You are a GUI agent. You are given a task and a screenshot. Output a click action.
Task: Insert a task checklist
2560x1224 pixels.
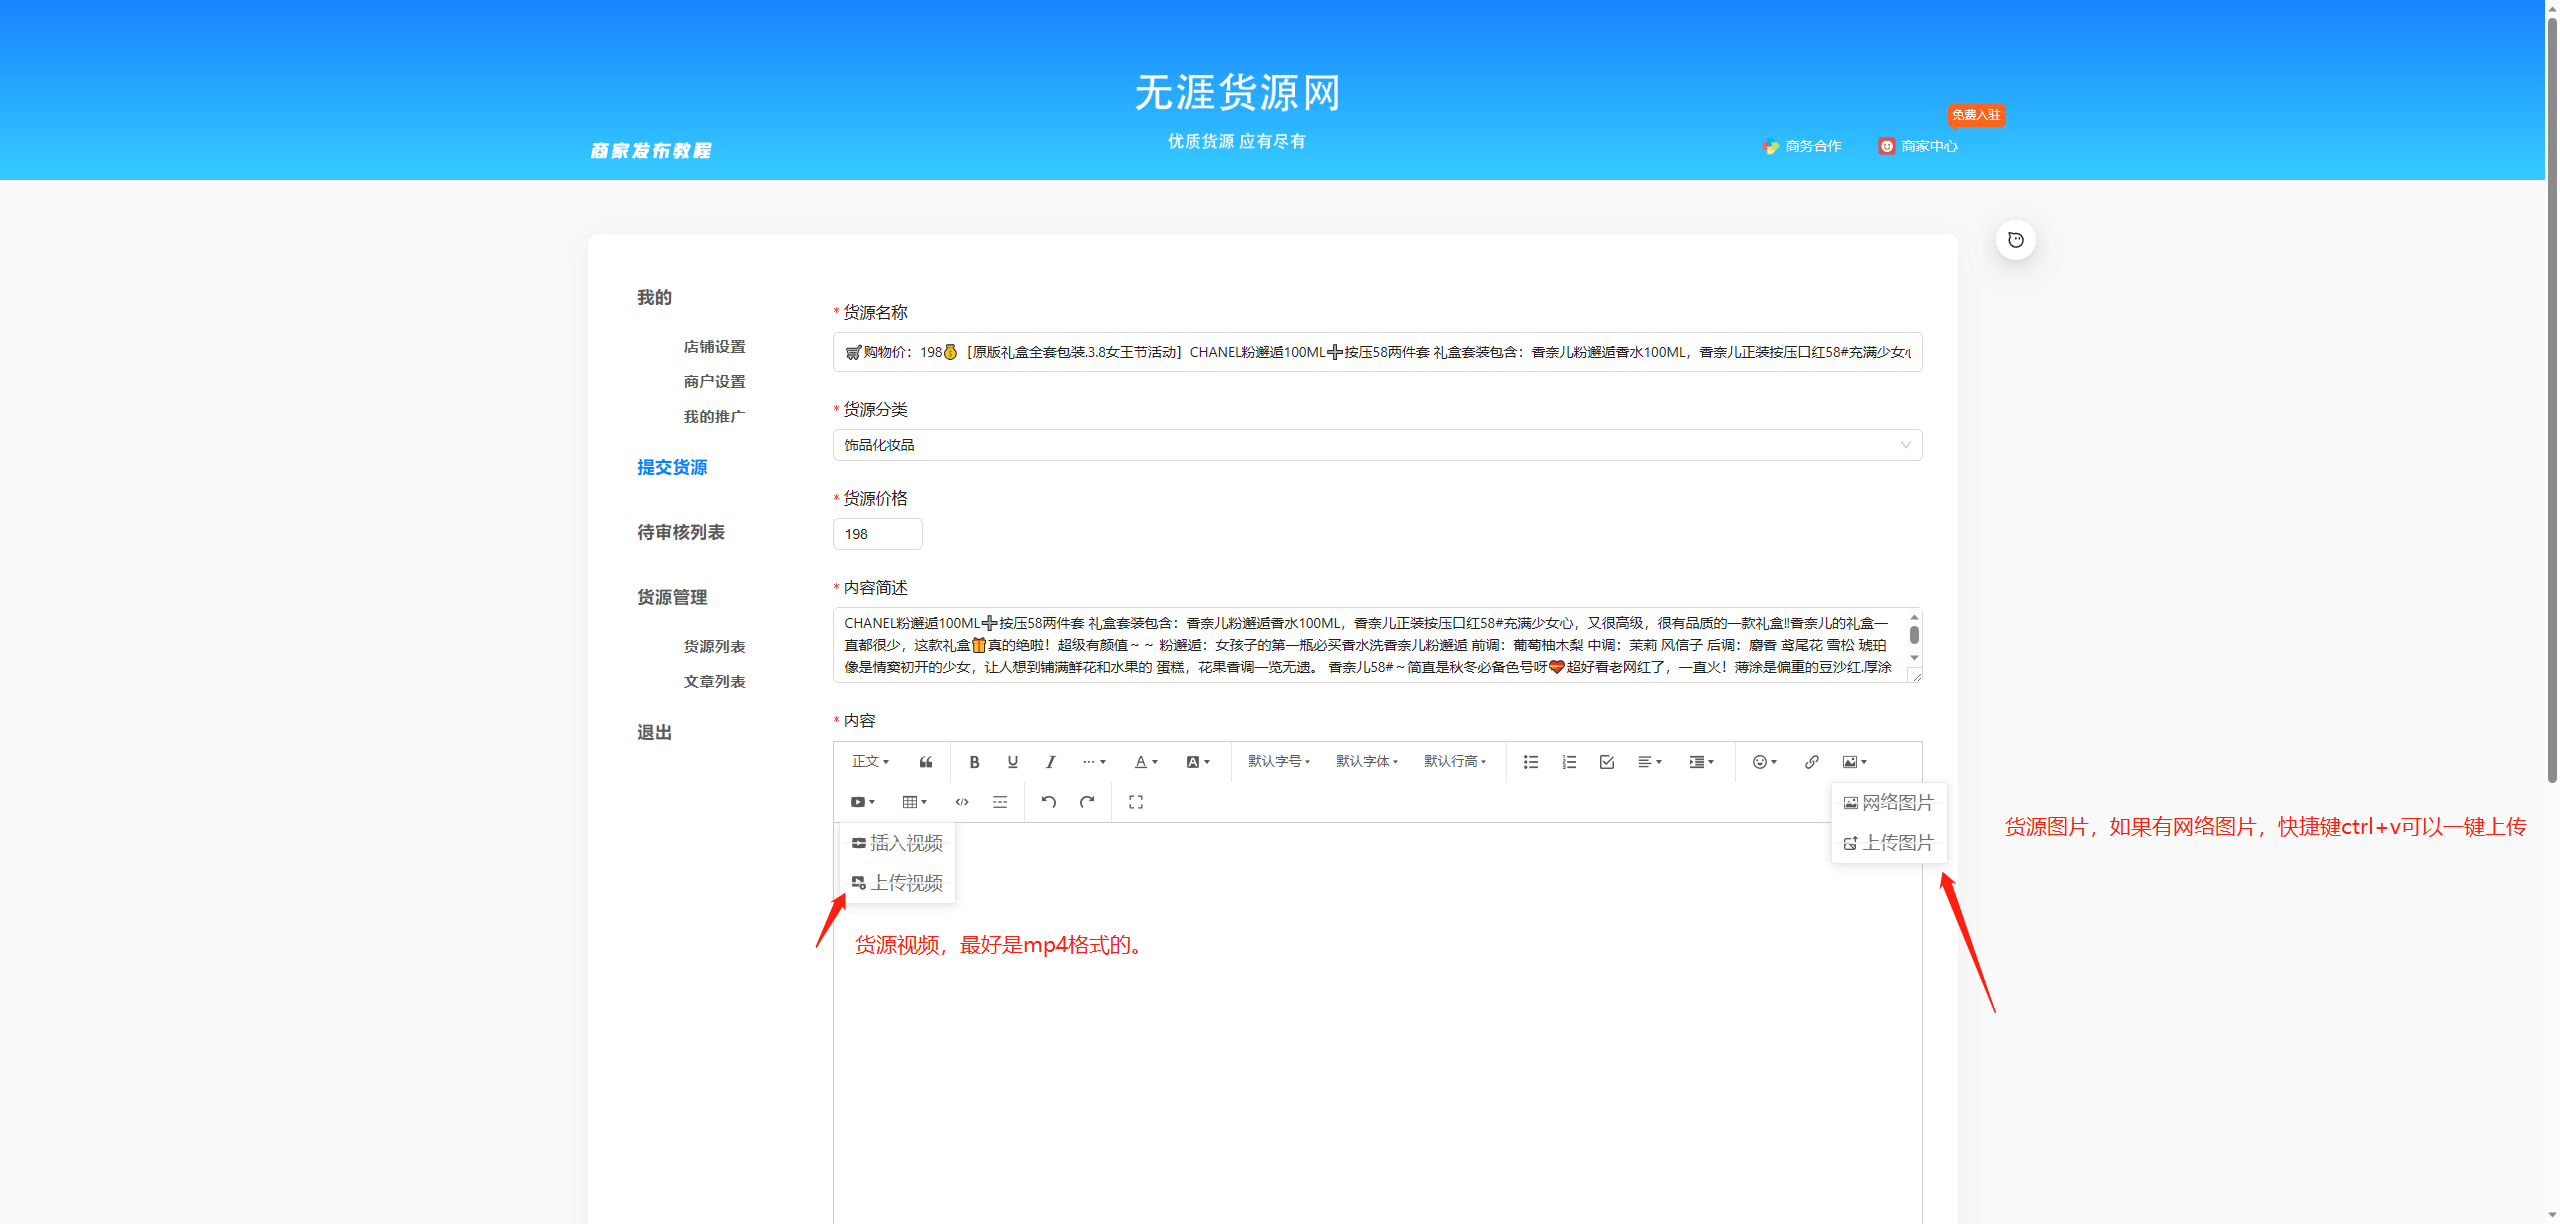[1606, 761]
